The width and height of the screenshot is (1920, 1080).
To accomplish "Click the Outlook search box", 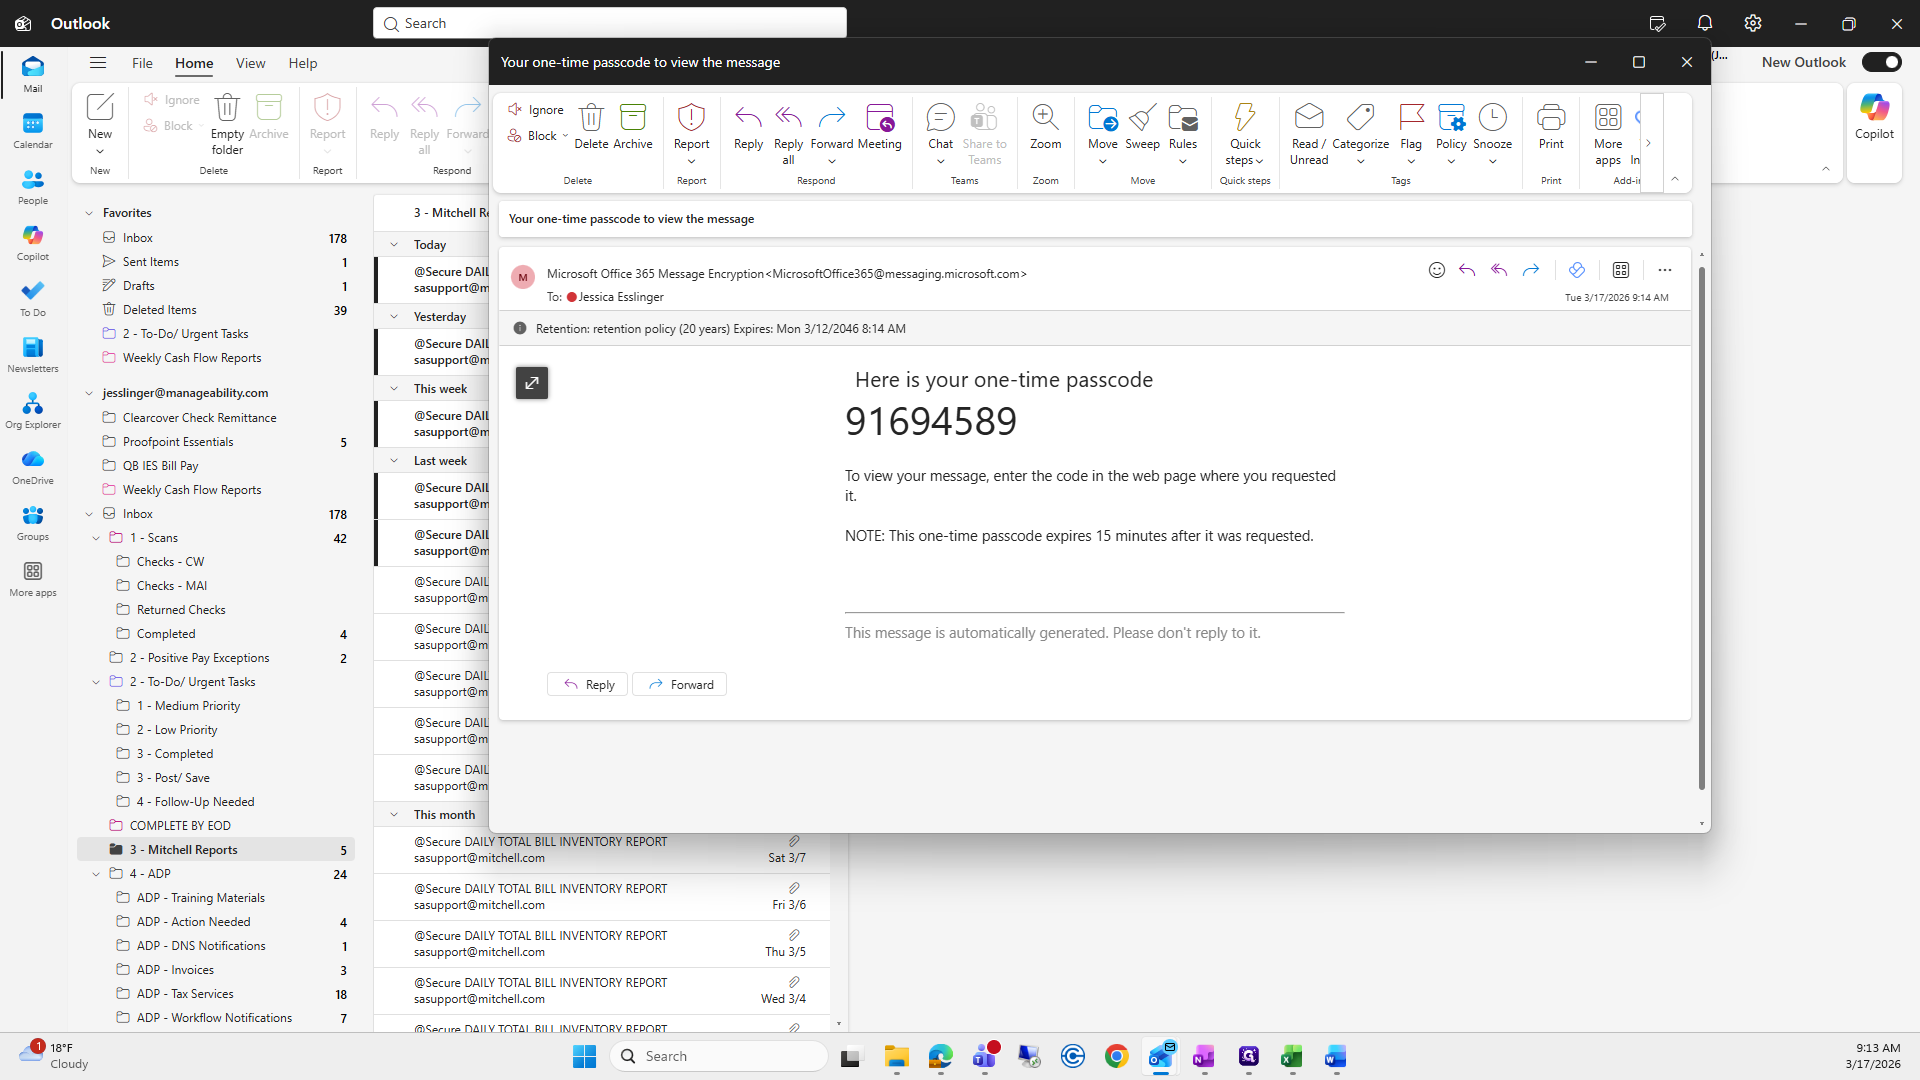I will 610,23.
